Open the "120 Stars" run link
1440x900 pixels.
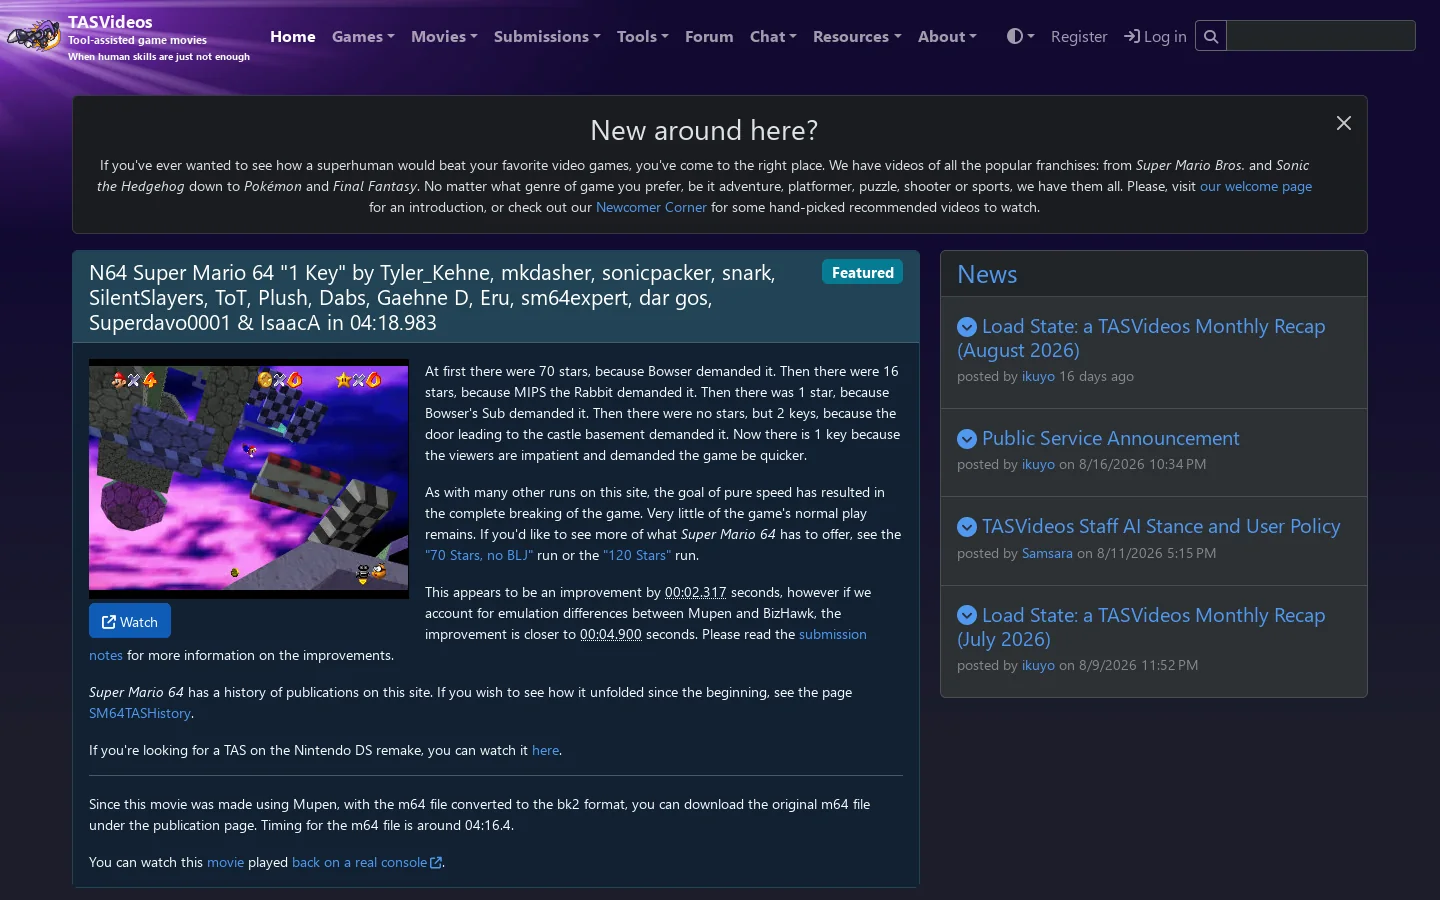coord(637,556)
